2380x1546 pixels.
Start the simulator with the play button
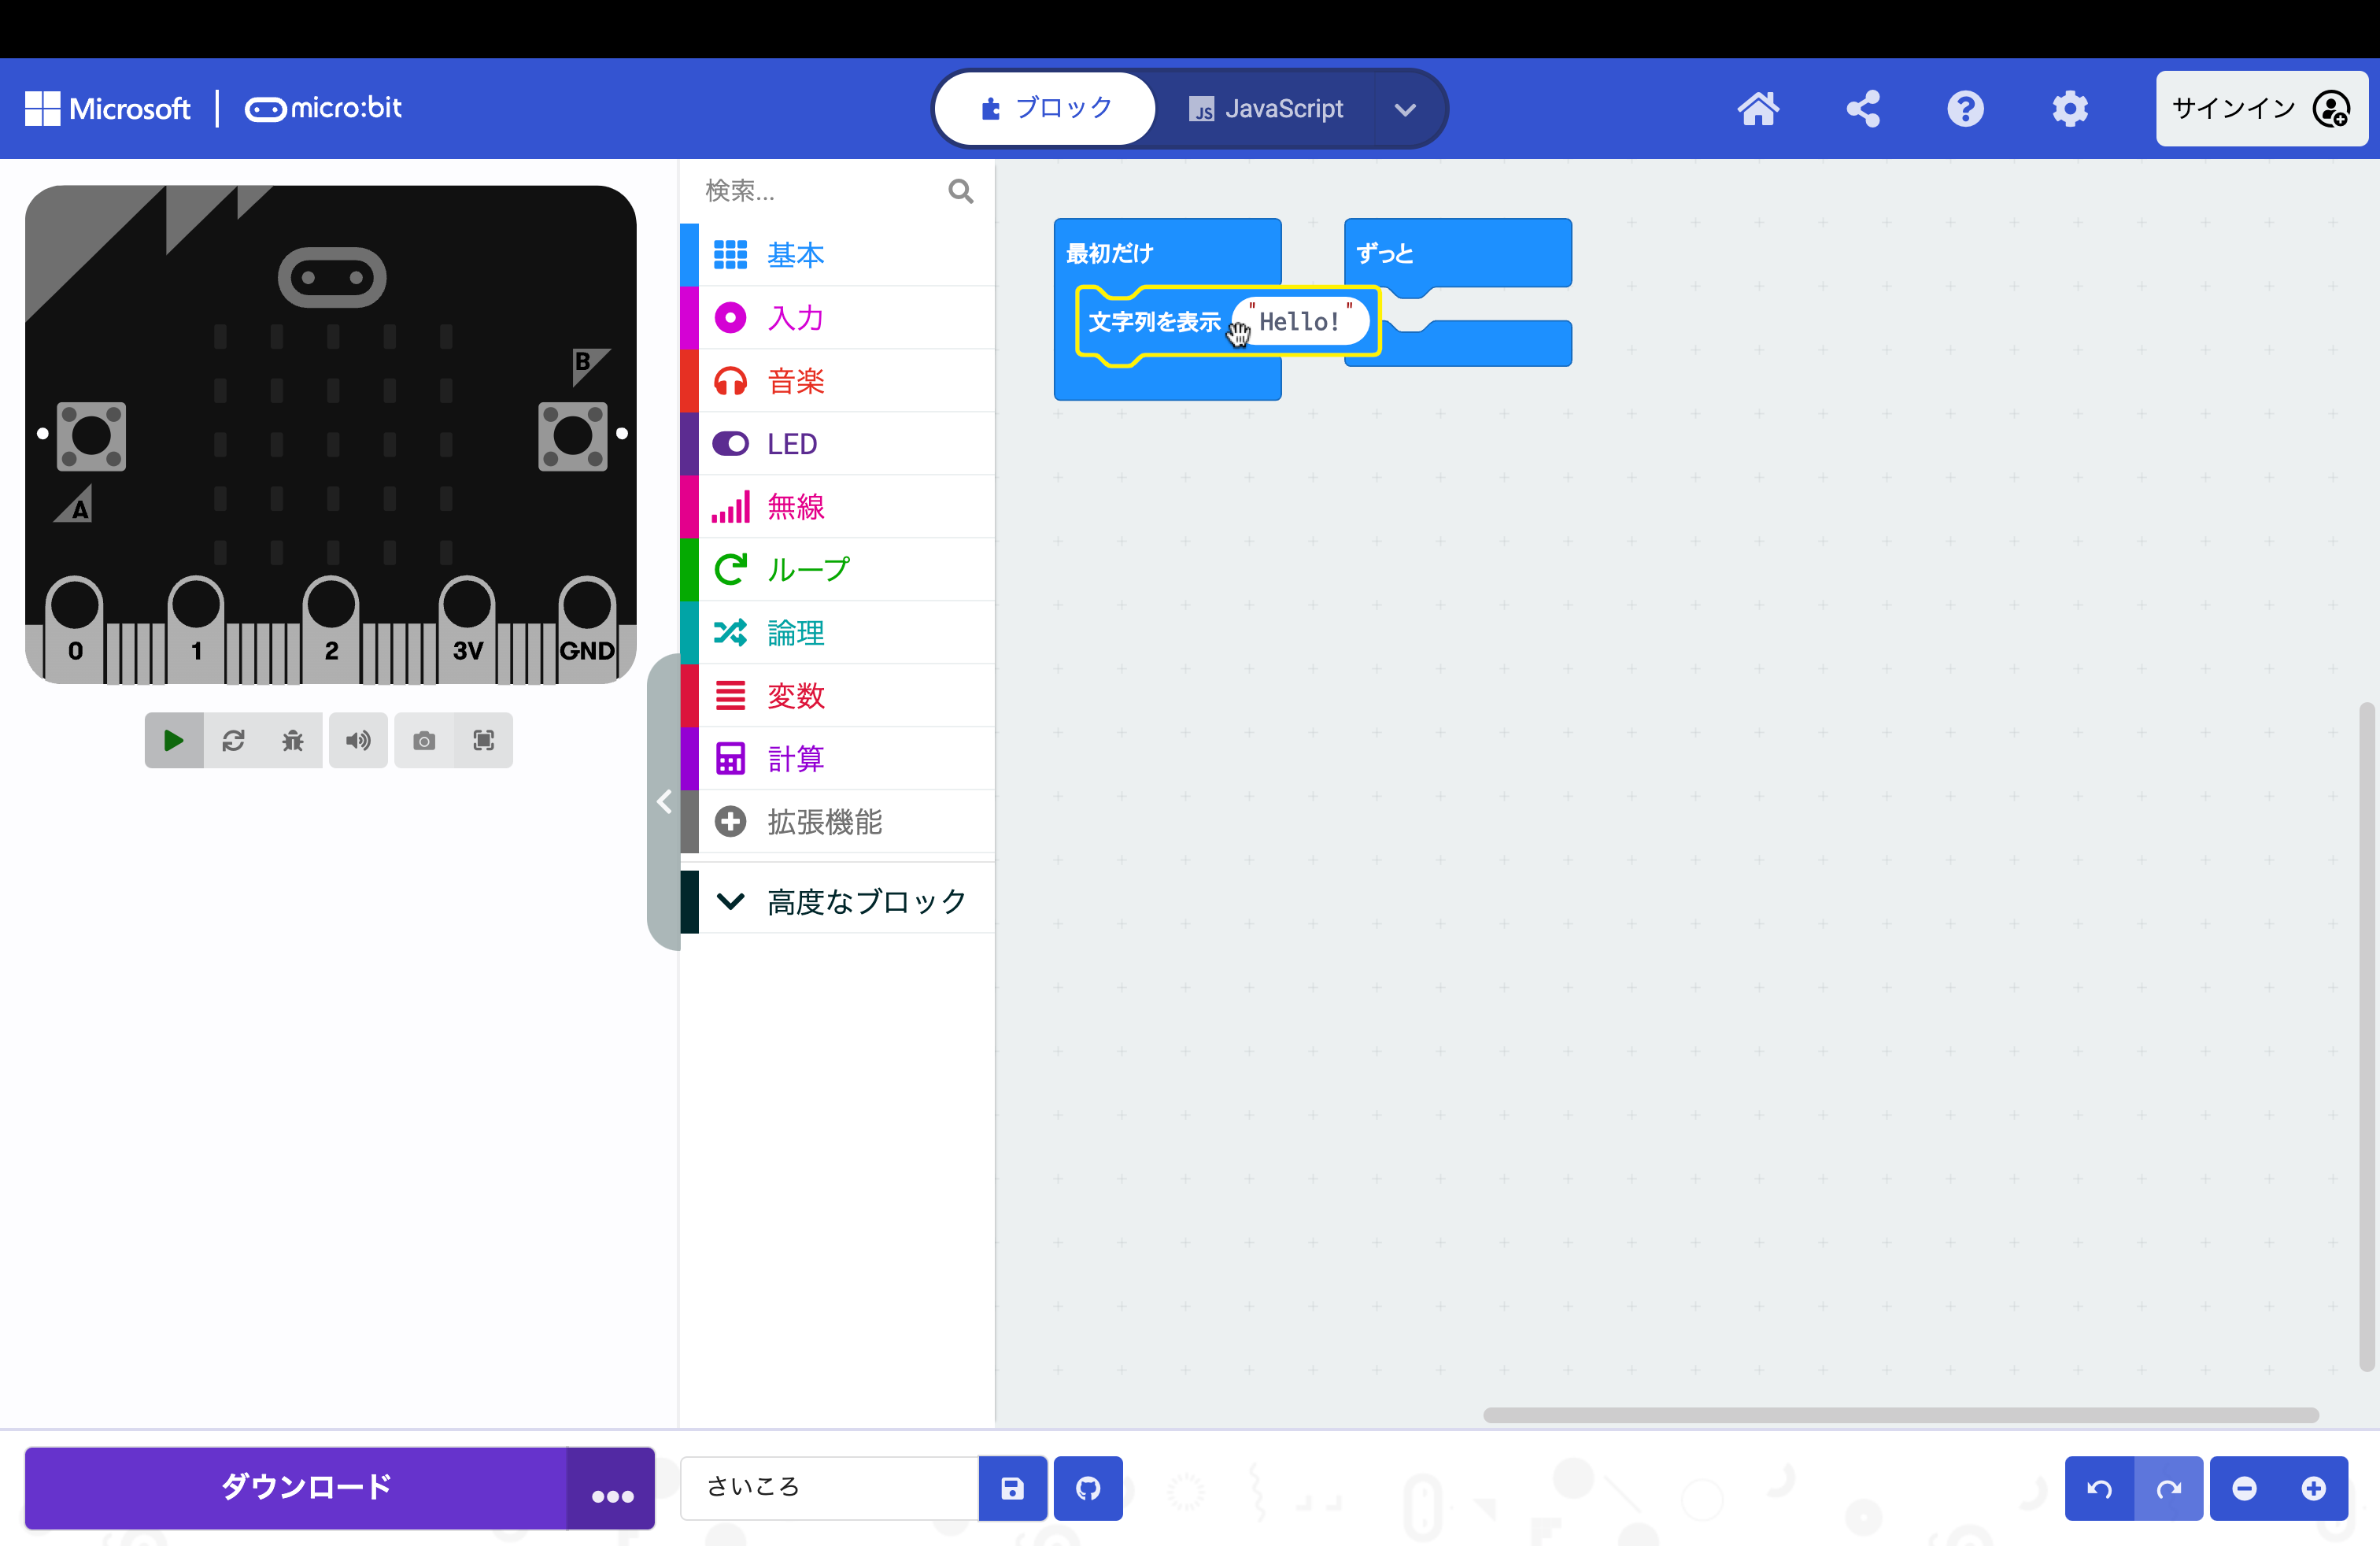(x=174, y=740)
